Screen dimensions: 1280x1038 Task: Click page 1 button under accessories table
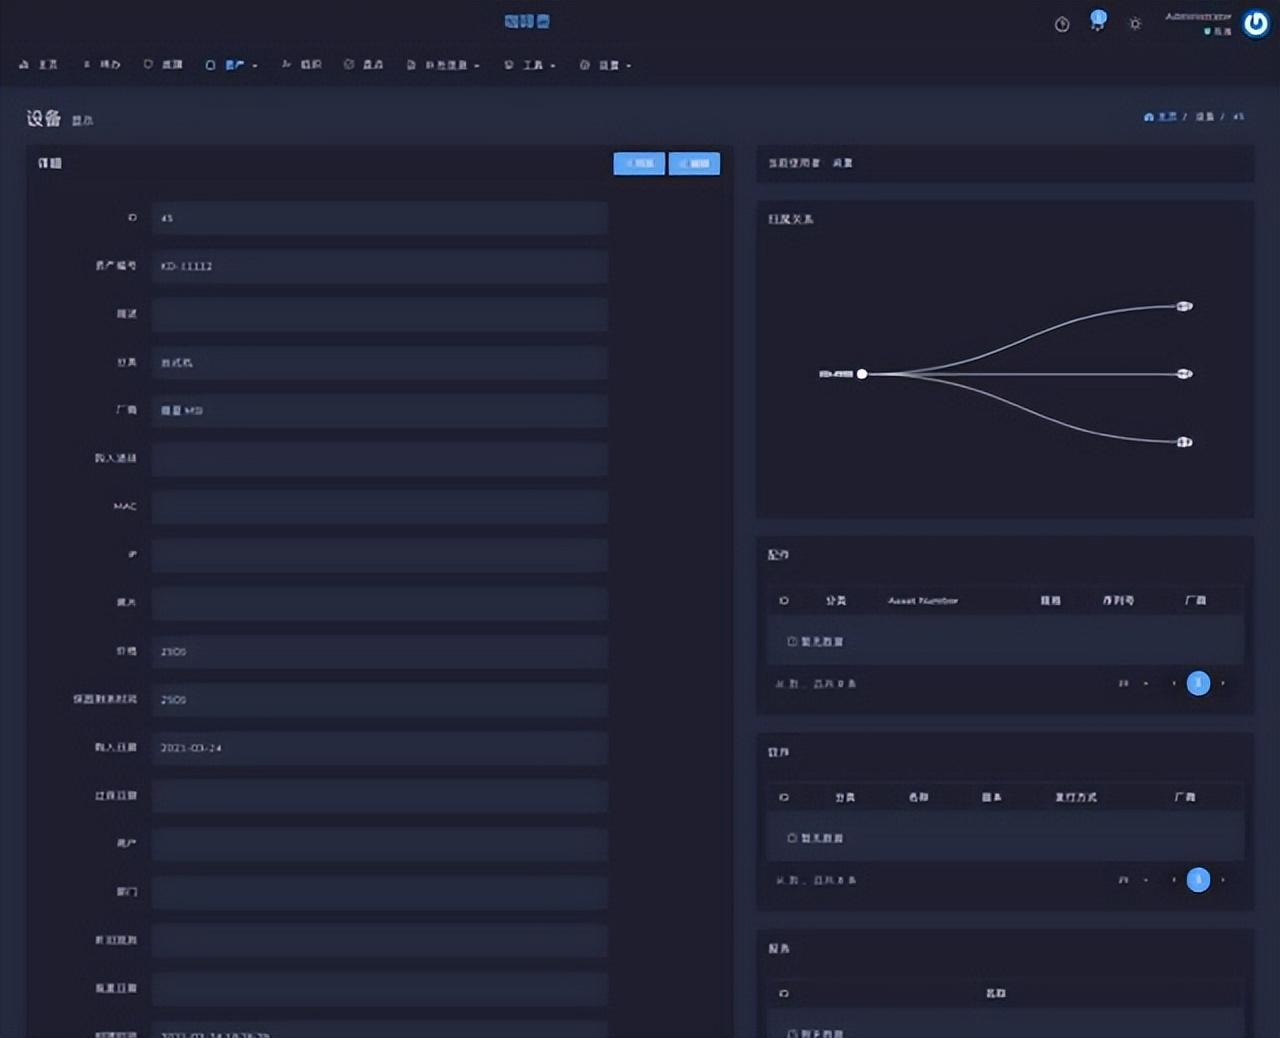coord(1198,683)
